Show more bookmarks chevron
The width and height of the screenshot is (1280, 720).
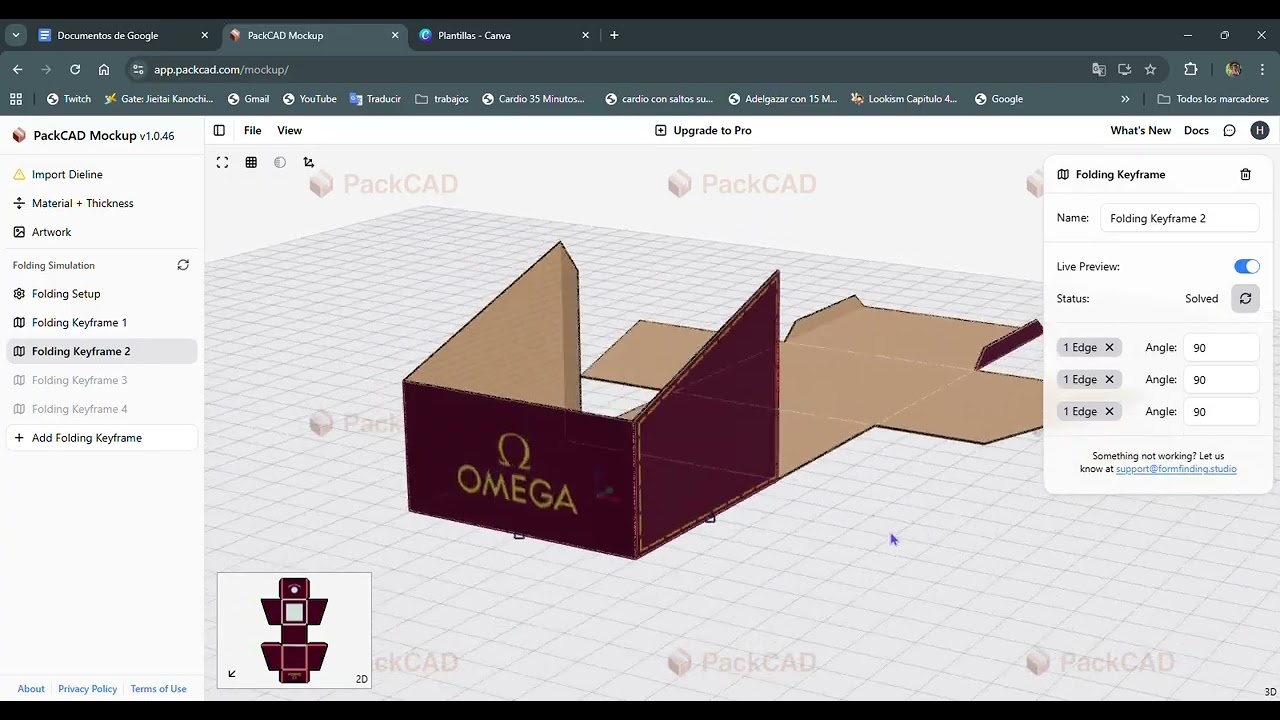click(x=1125, y=99)
